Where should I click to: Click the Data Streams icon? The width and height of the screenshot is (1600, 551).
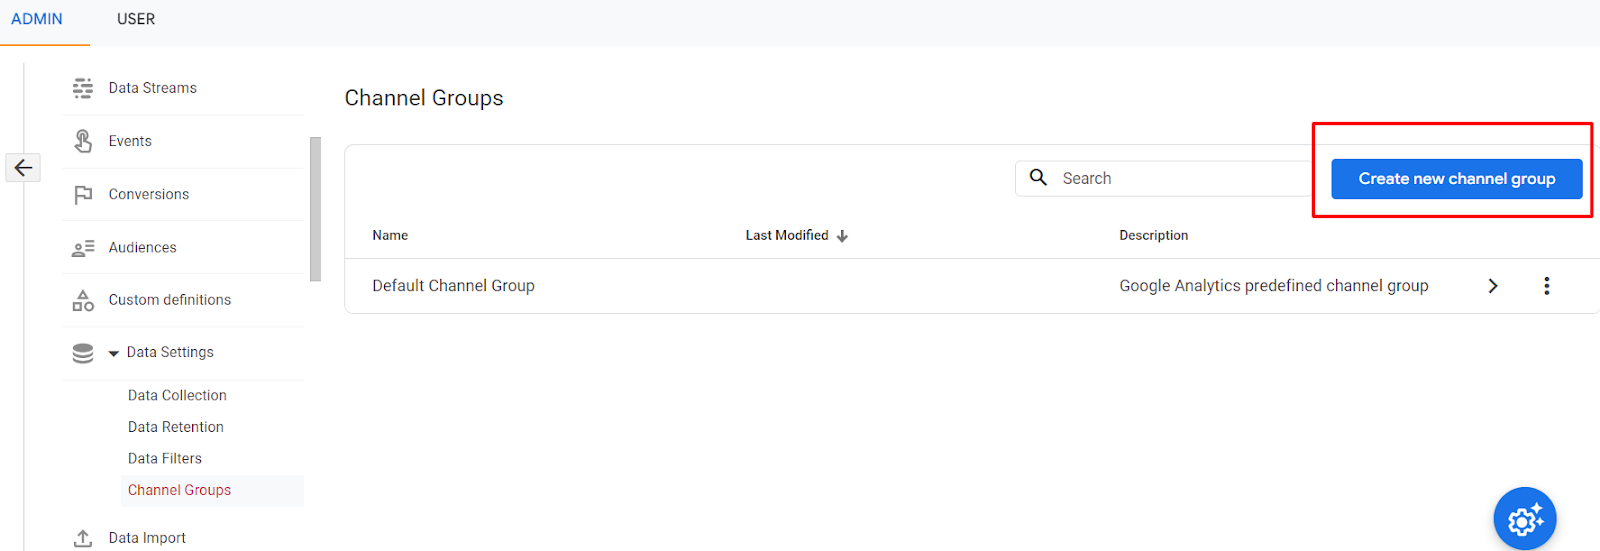click(83, 88)
